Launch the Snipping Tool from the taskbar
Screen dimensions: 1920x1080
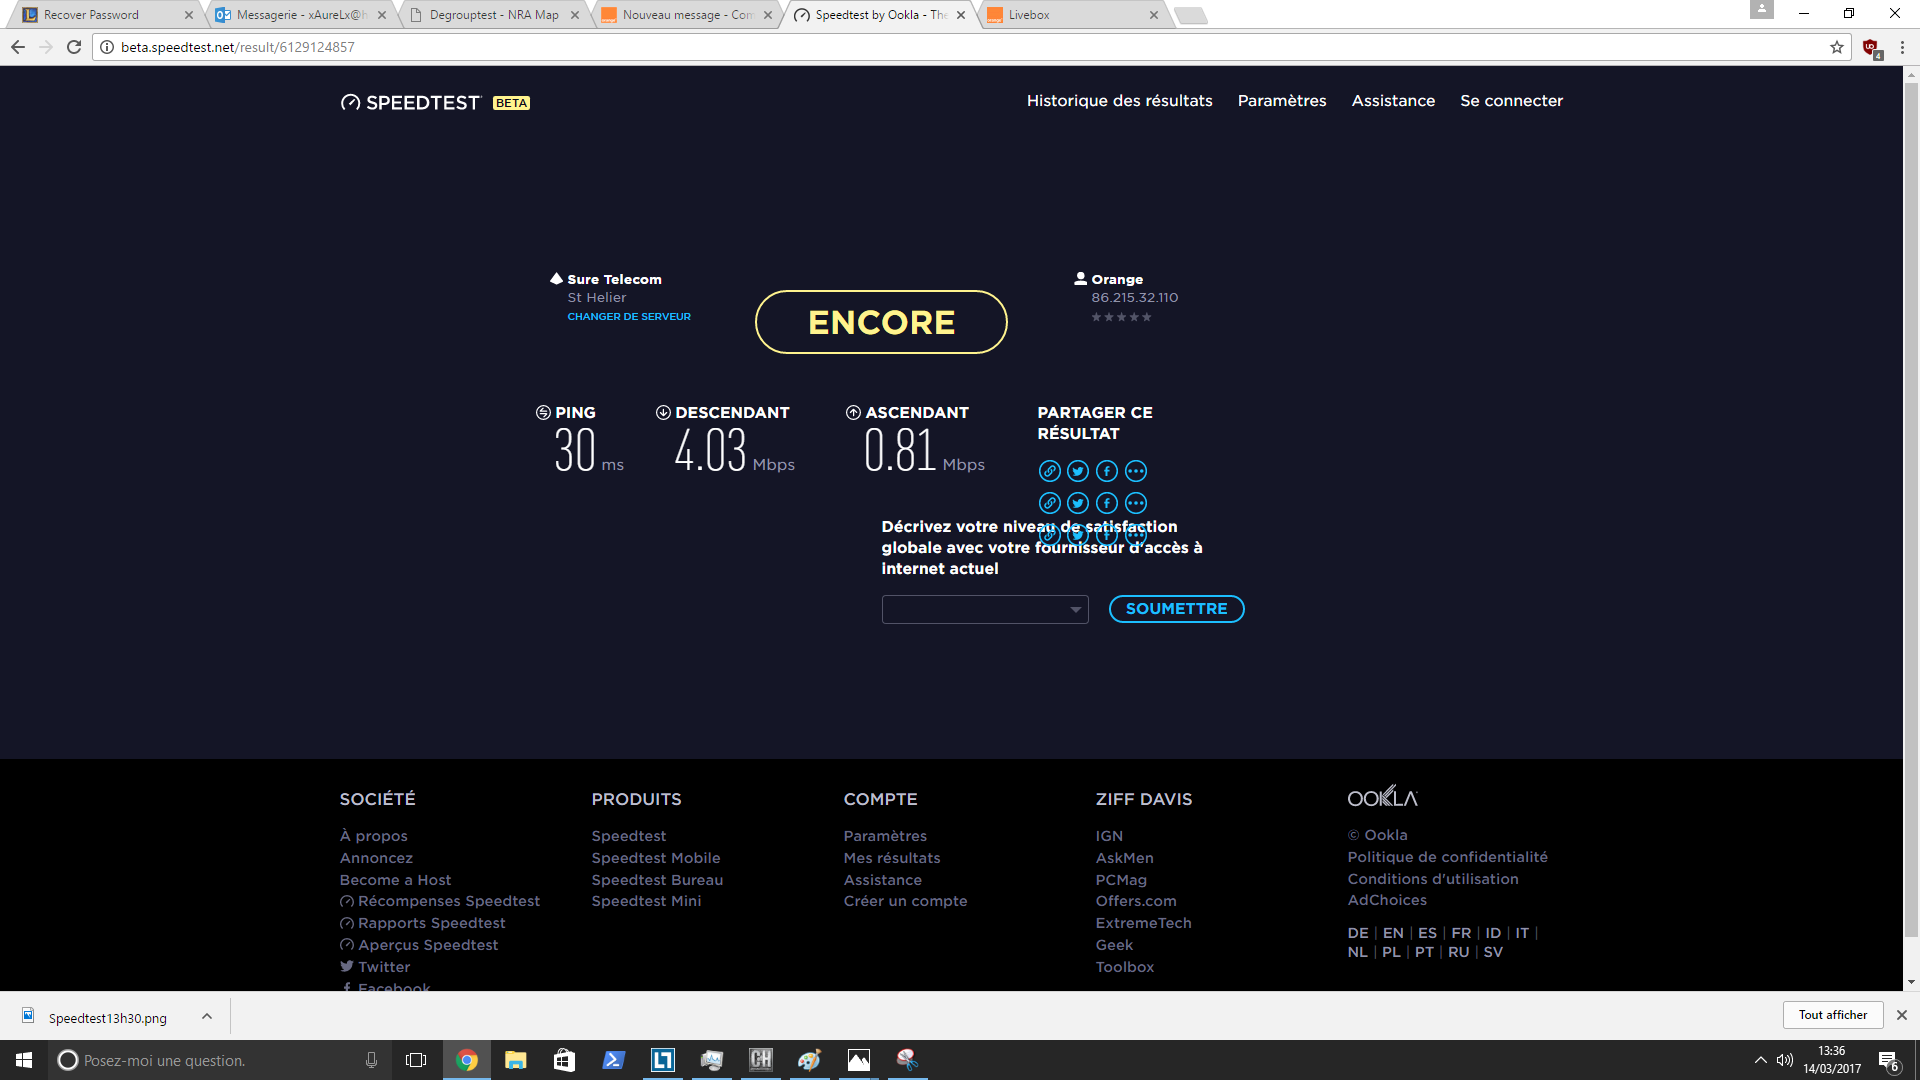[906, 1060]
